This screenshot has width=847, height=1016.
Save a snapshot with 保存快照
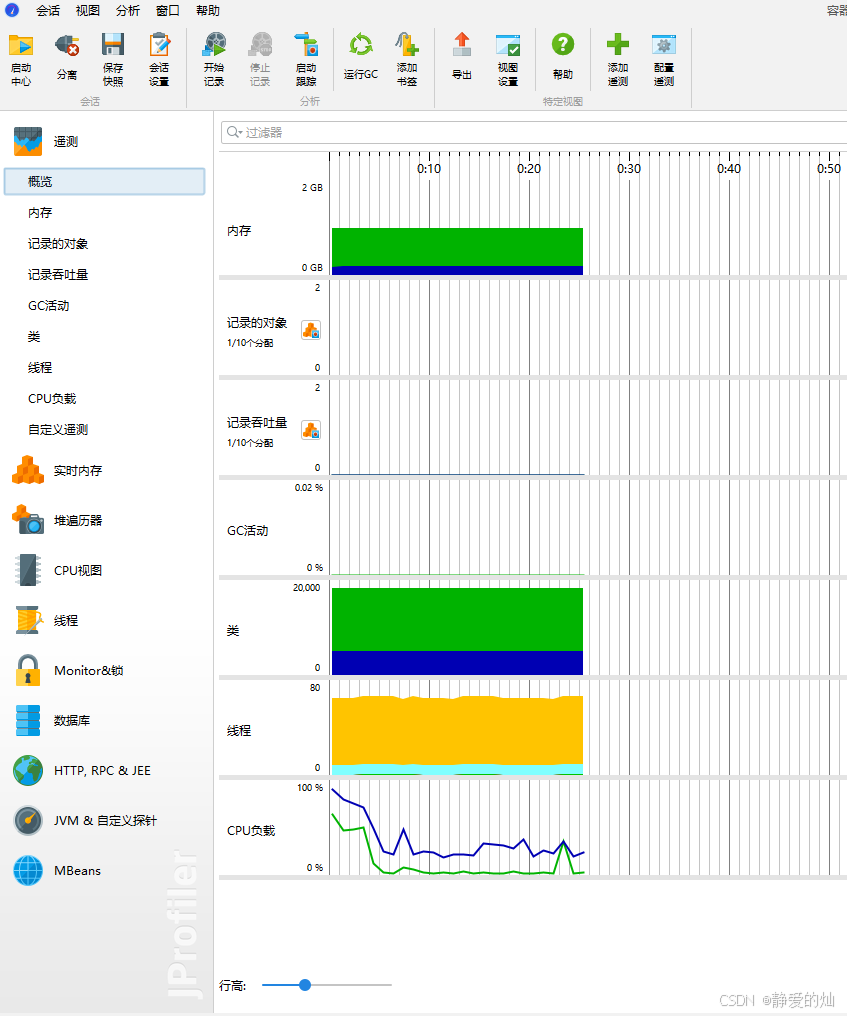(x=113, y=60)
